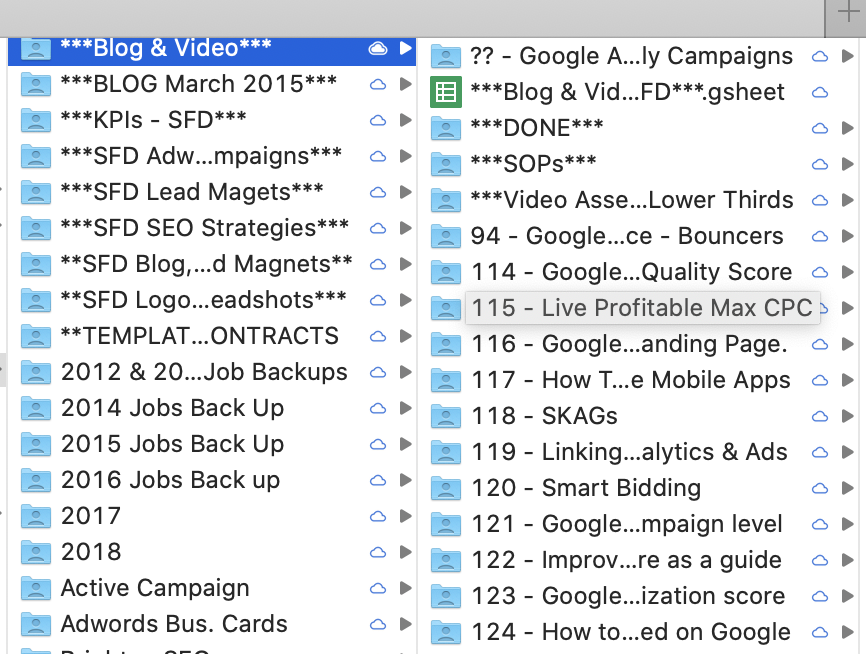
Task: Select 94 - Google...ce - Bouncers name
Action: click(x=627, y=236)
